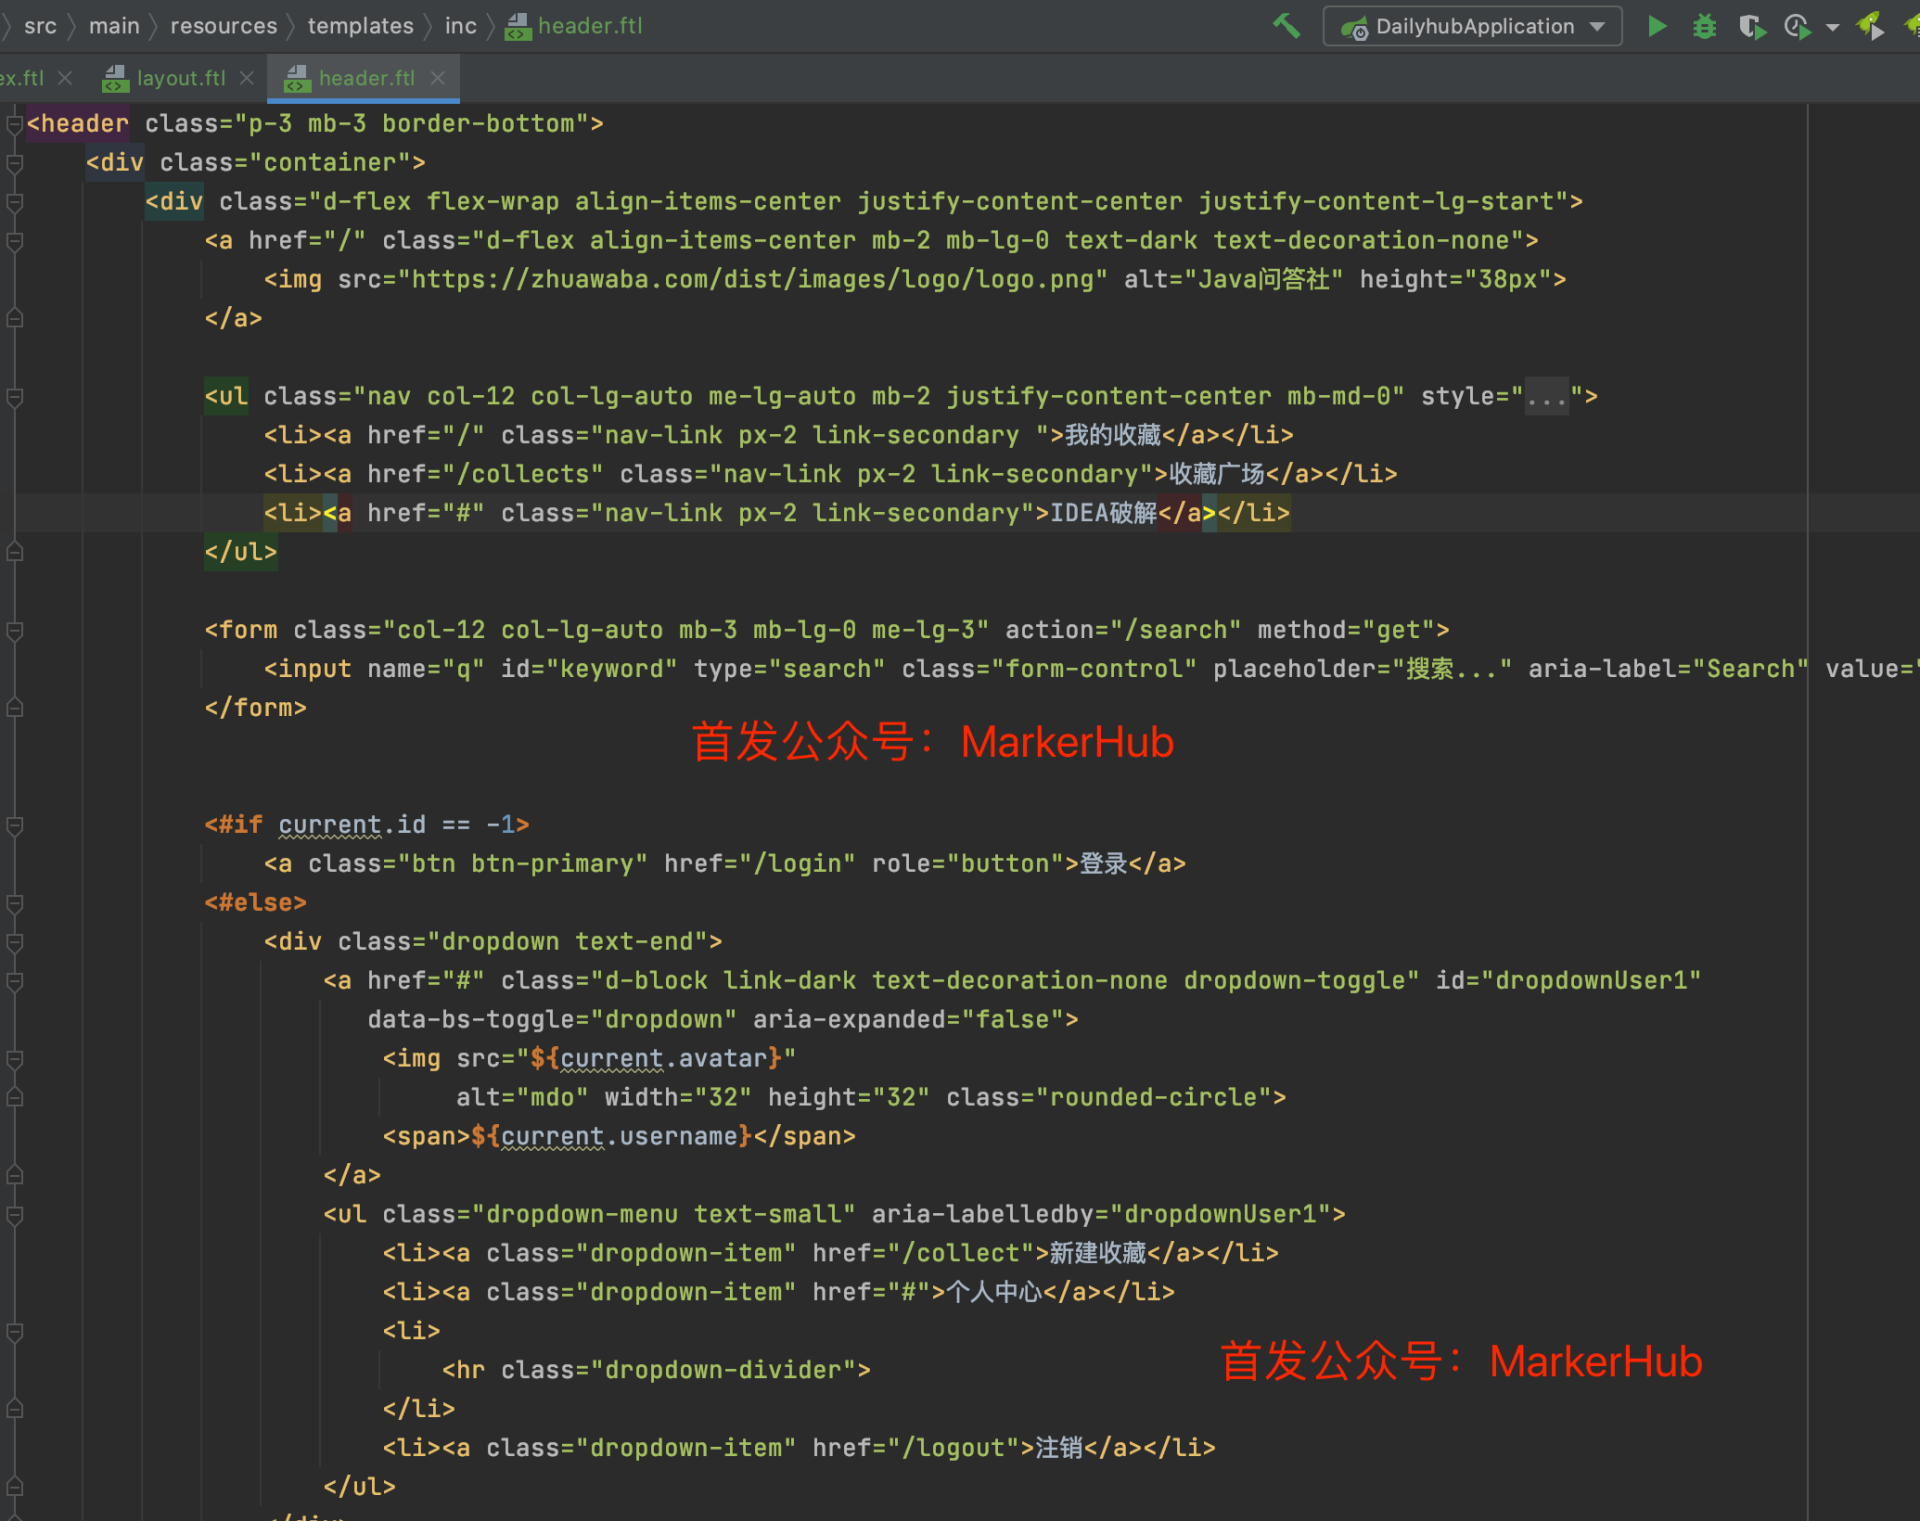Expand the small arrow next to the profiler icon

[1832, 27]
